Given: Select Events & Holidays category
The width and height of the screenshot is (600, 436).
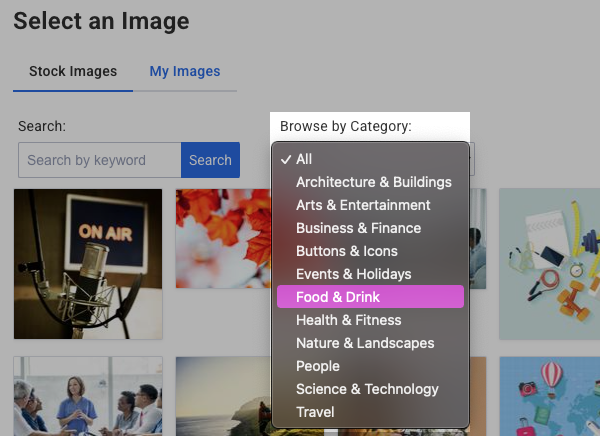Looking at the screenshot, I should click(353, 274).
